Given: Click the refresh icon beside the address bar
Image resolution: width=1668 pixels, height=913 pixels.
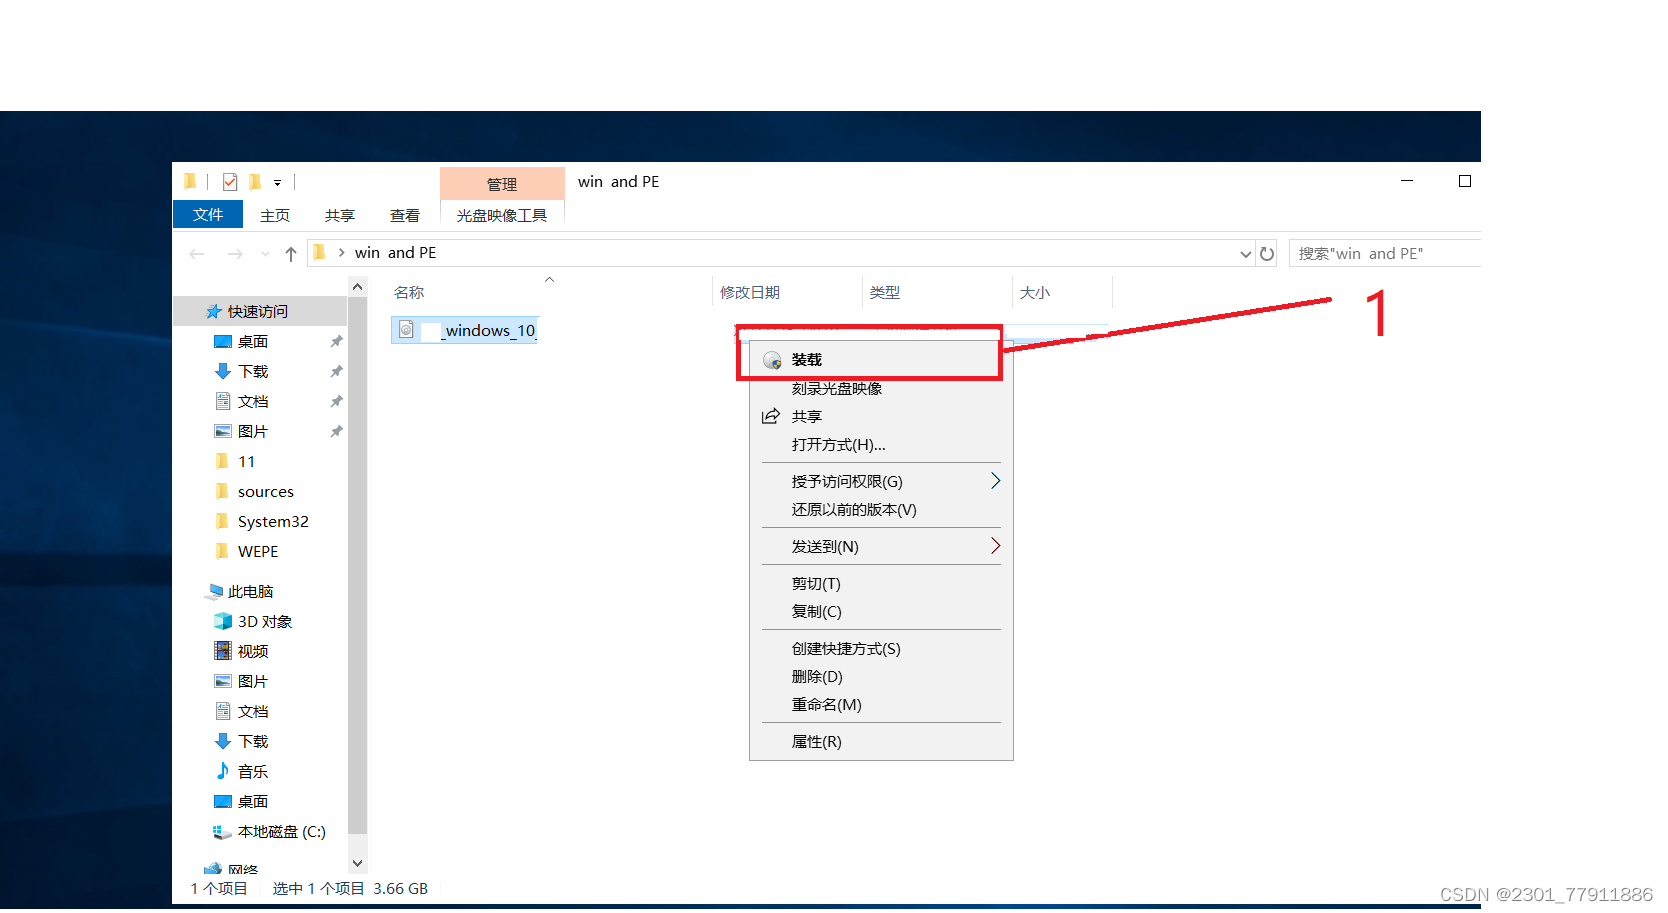Looking at the screenshot, I should (1266, 253).
